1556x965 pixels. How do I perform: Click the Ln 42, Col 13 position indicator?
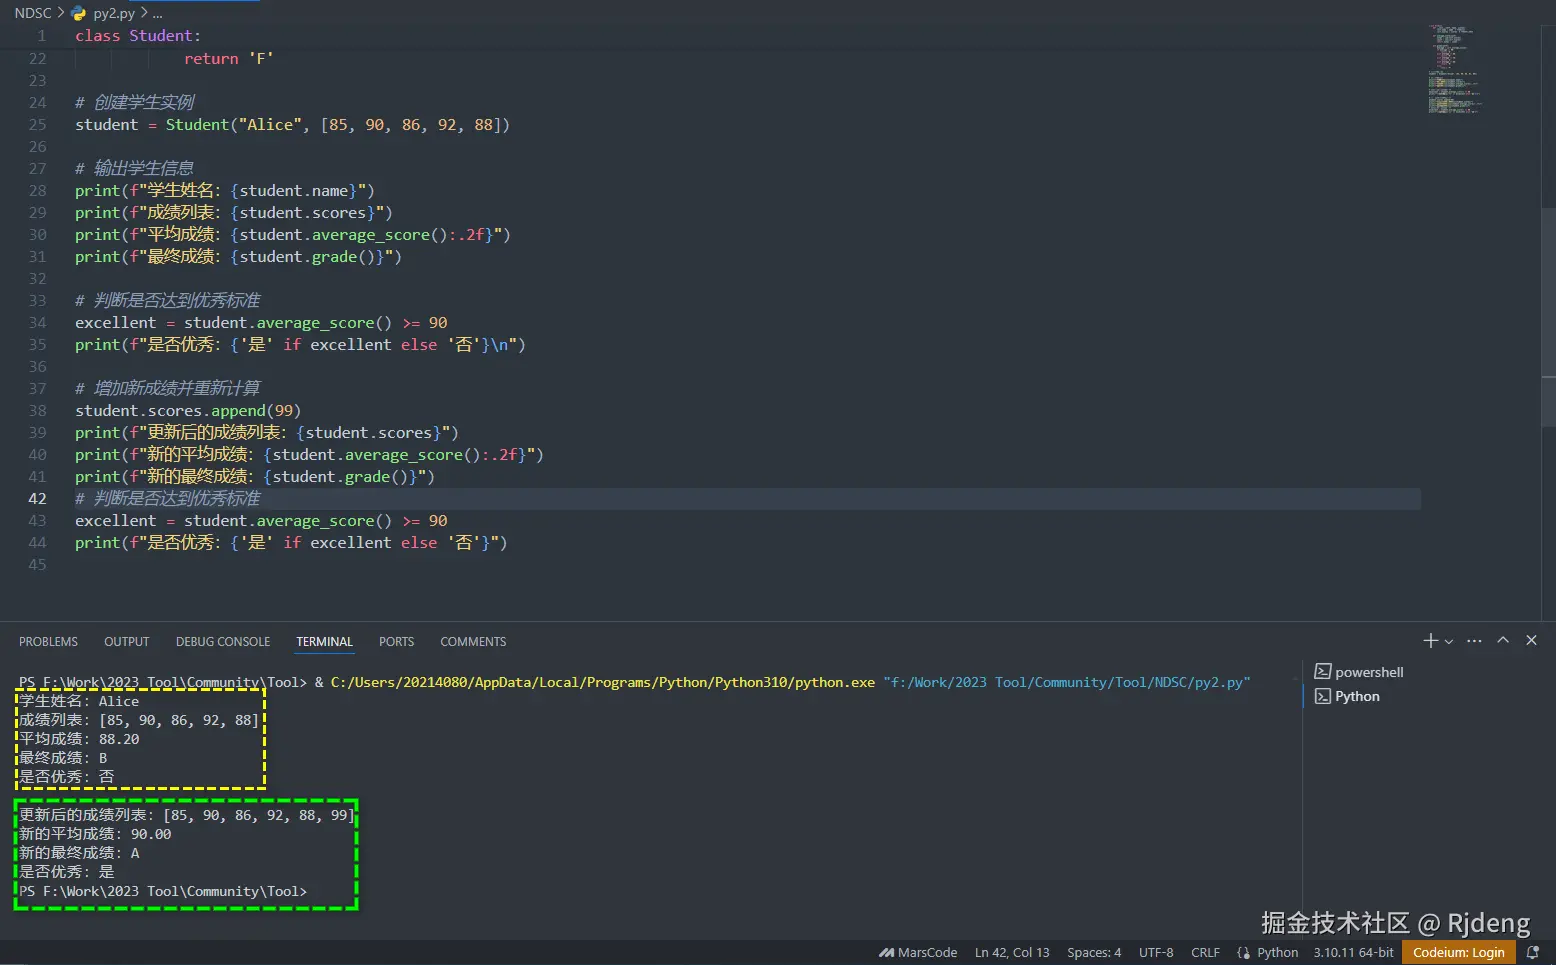coord(1012,953)
